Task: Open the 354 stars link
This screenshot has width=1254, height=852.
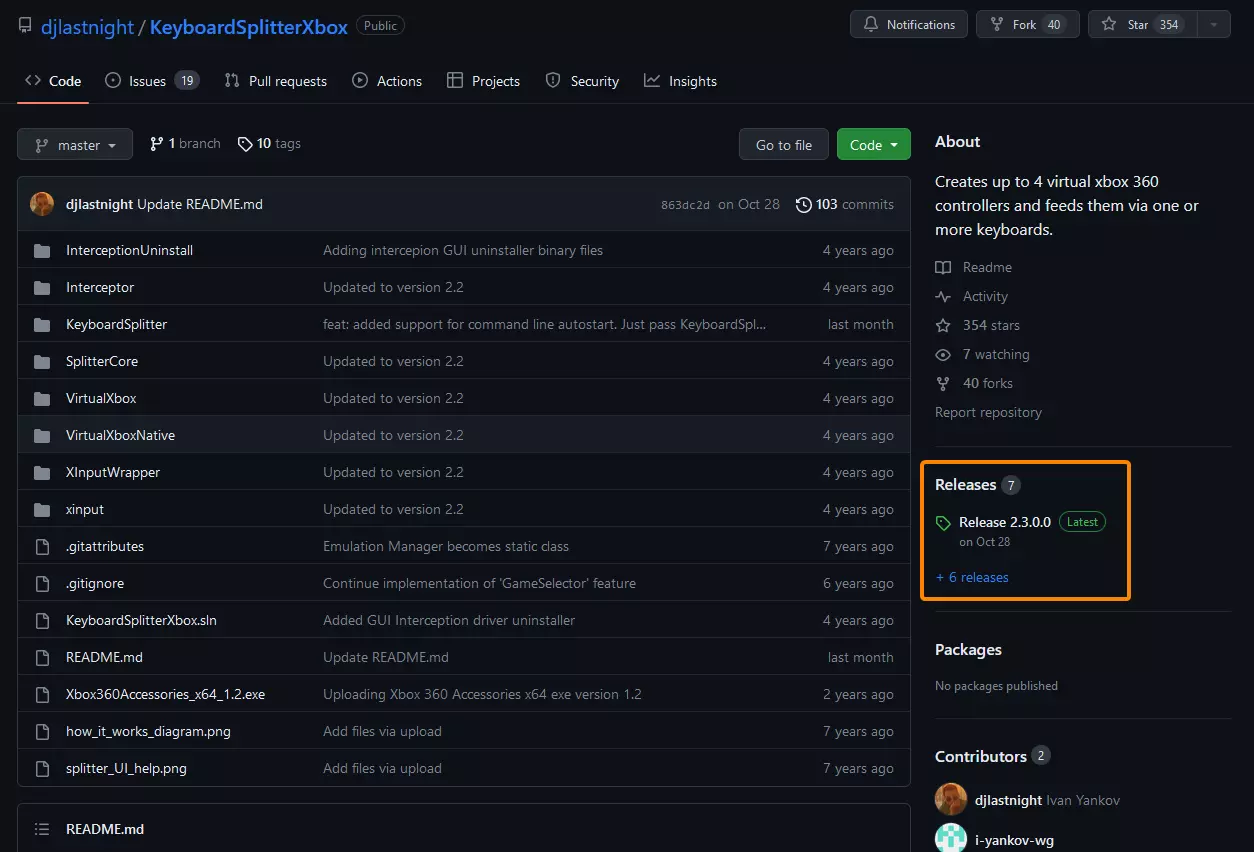Action: pos(978,325)
